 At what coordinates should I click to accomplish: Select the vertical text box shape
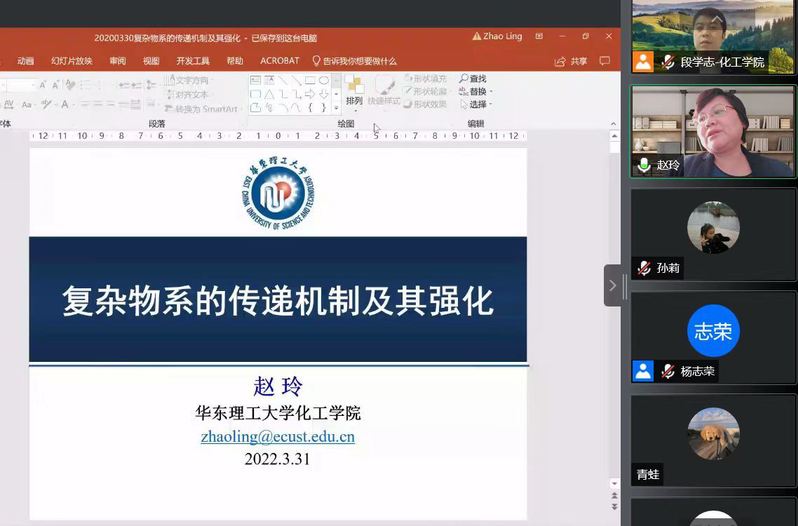[269, 80]
